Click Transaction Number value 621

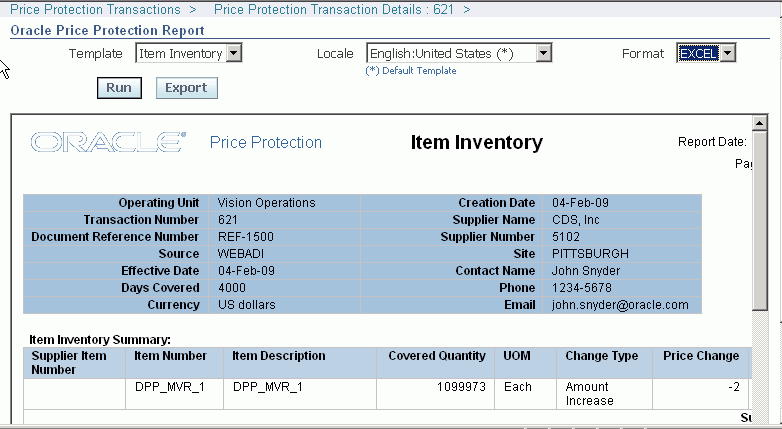pyautogui.click(x=227, y=220)
